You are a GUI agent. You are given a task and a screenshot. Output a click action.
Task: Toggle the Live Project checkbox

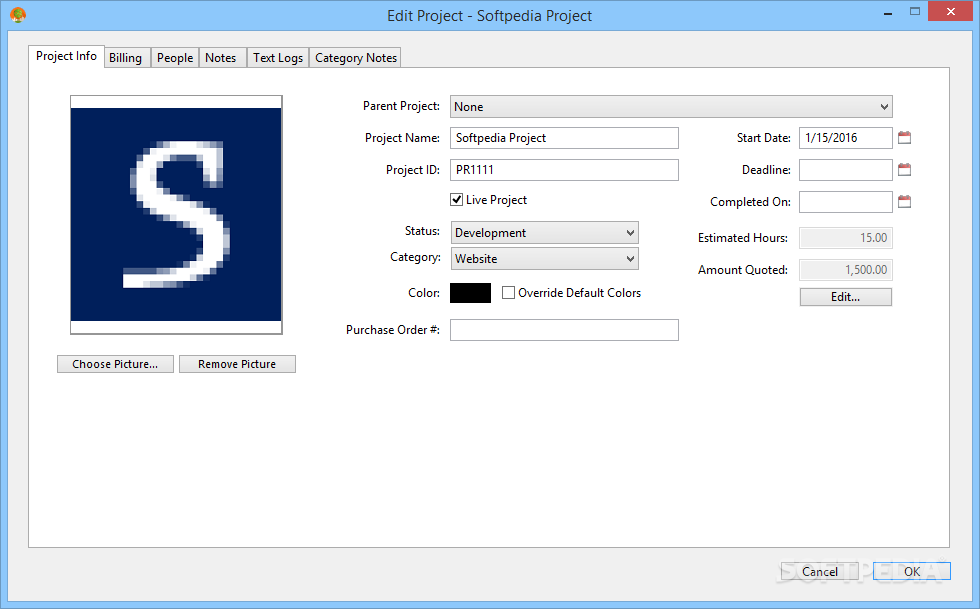point(456,199)
